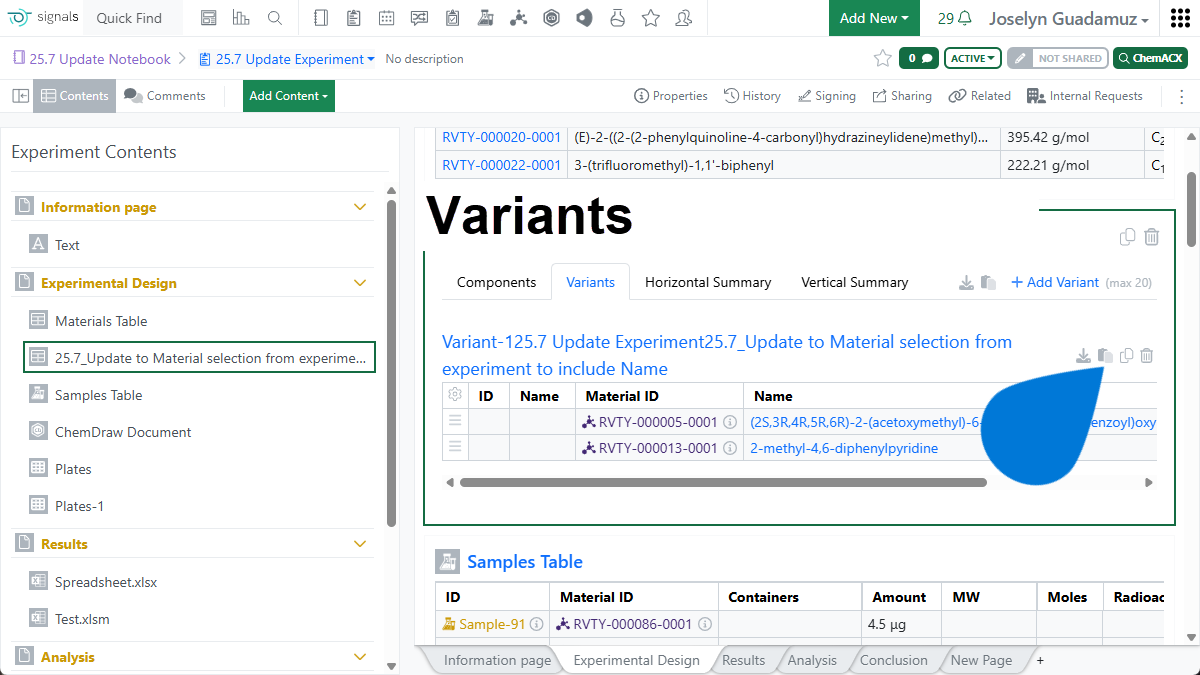
Task: Collapse the Experimental Design section
Action: [360, 283]
